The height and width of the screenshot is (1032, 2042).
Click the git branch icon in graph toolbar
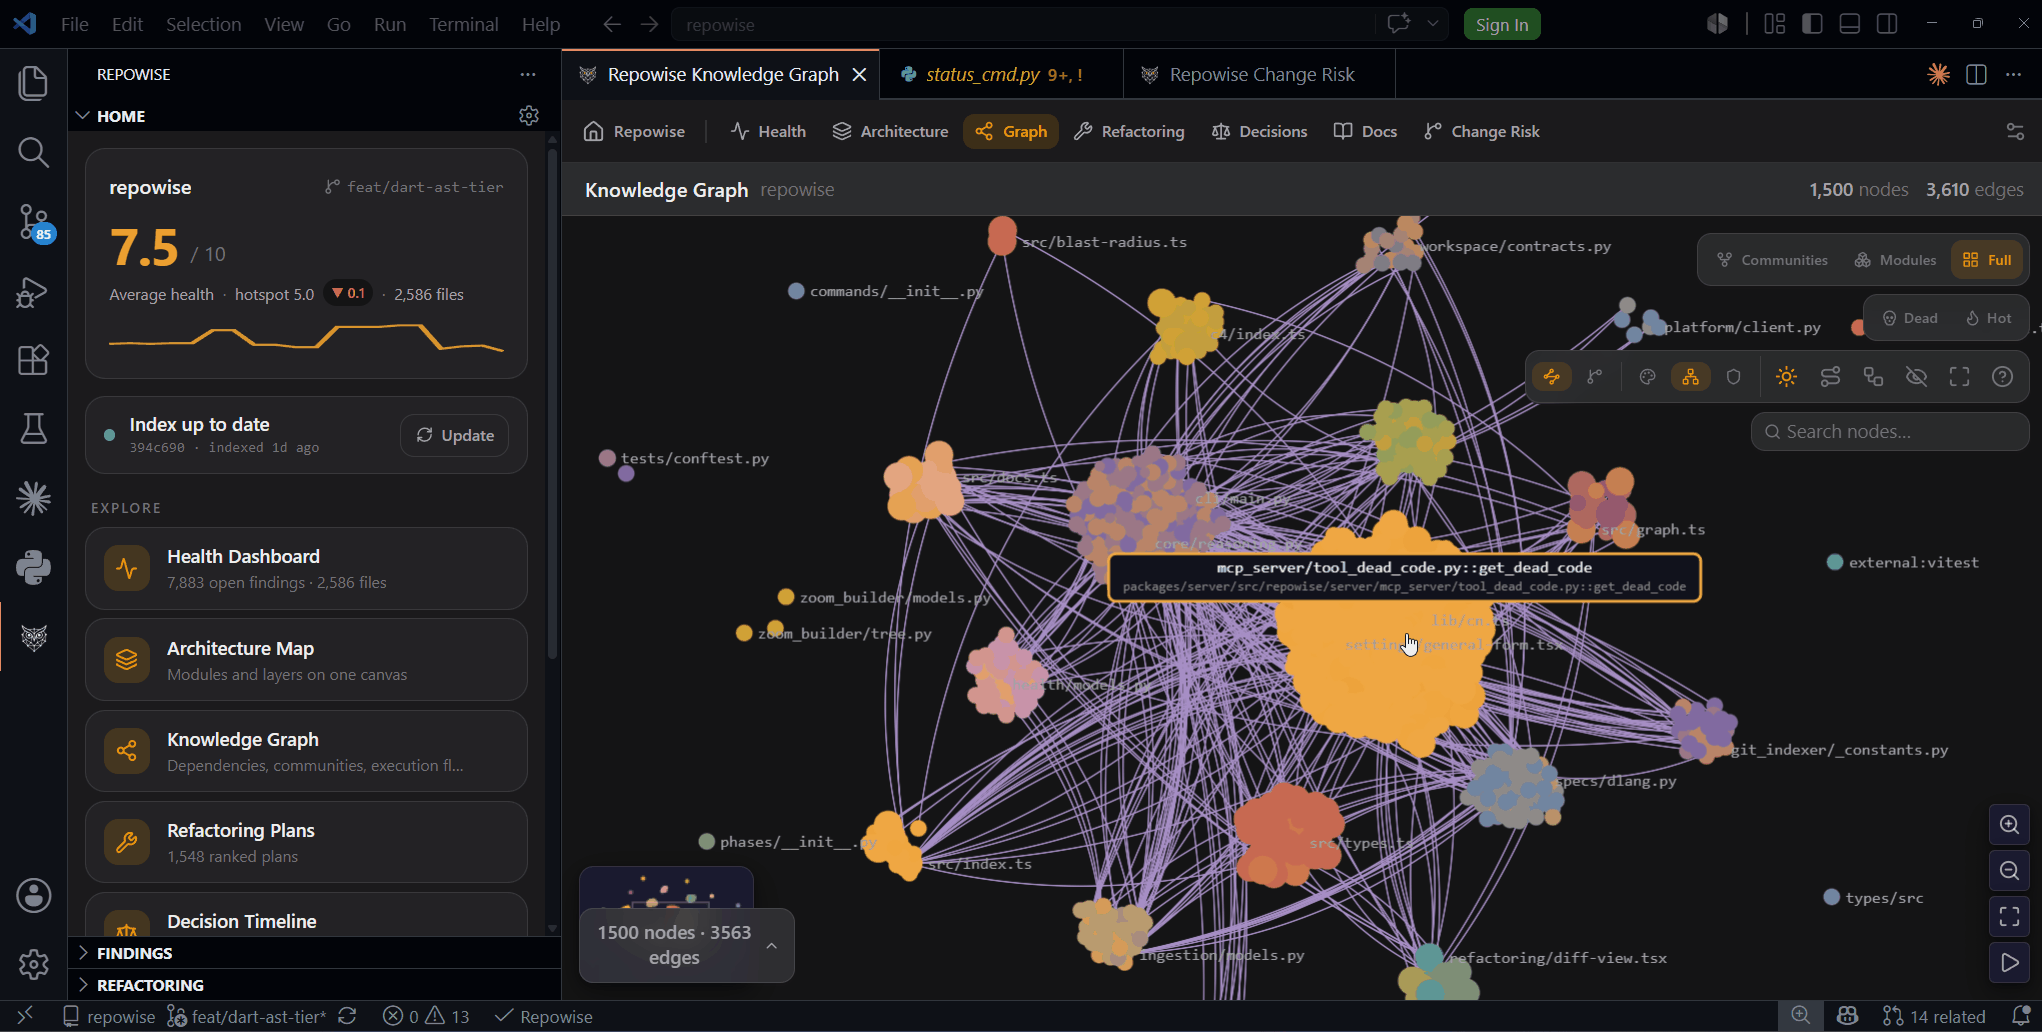click(1595, 377)
